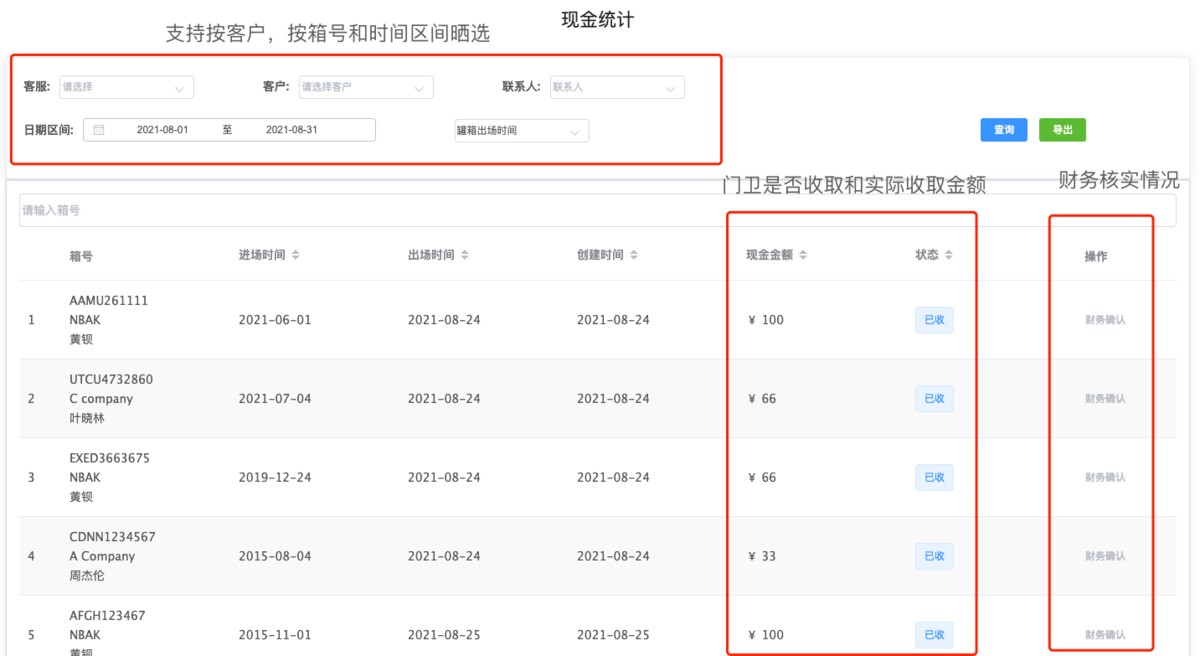The height and width of the screenshot is (656, 1200).
Task: Click the 操作 column header
Action: (x=1096, y=256)
